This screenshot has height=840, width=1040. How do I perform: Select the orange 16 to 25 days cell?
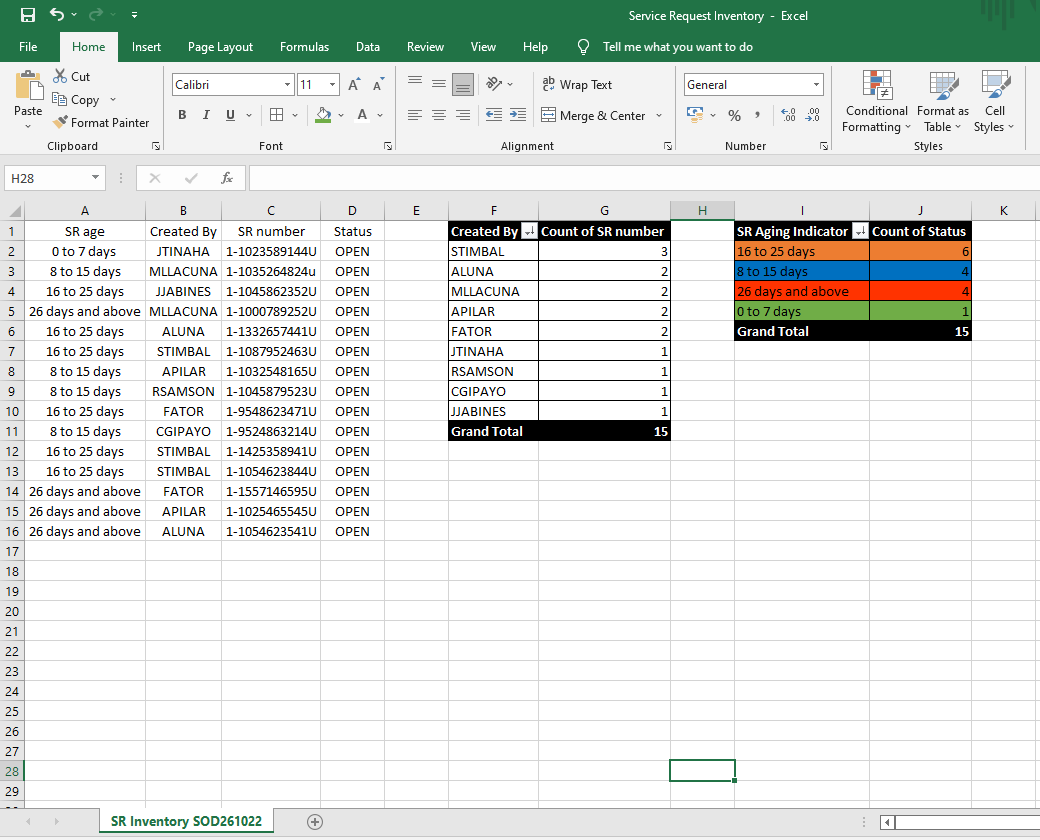802,251
